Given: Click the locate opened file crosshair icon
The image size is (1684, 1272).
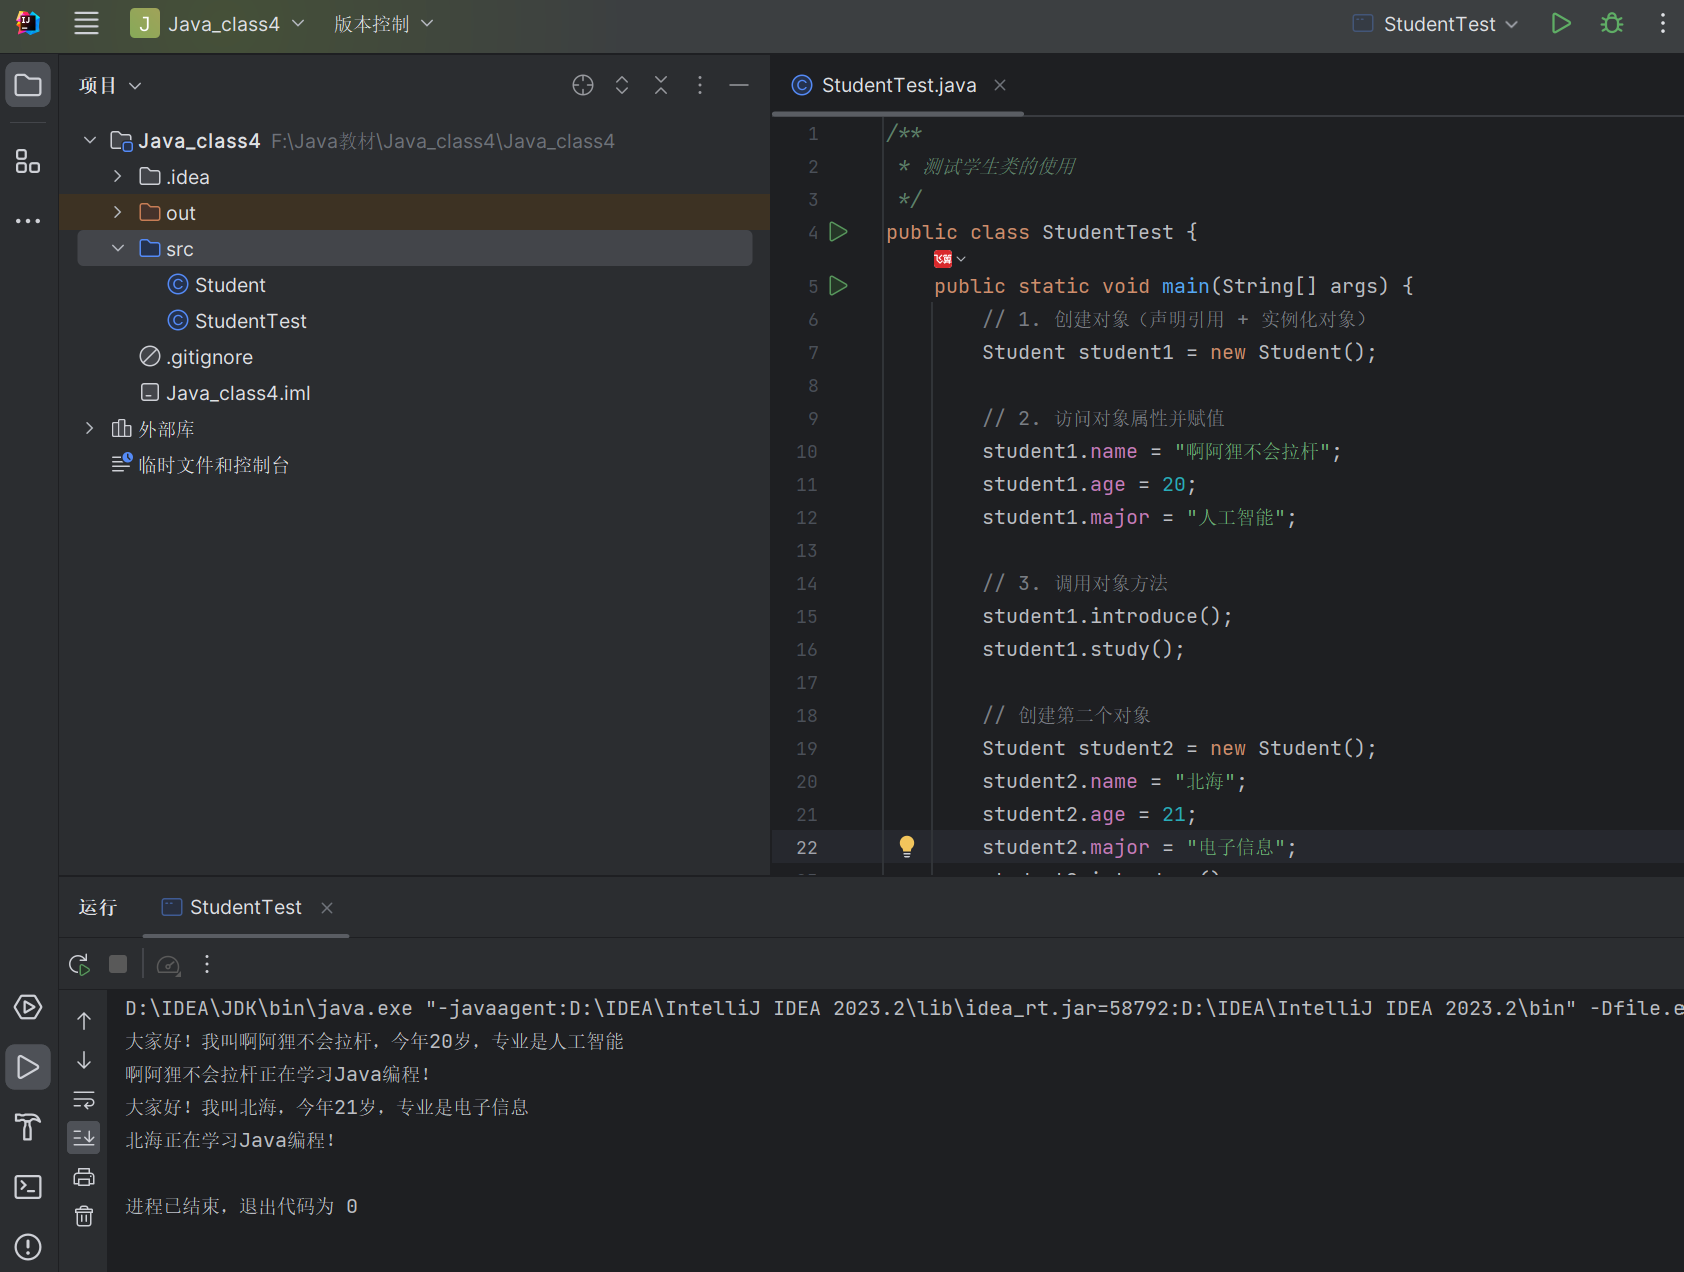Looking at the screenshot, I should pos(583,86).
